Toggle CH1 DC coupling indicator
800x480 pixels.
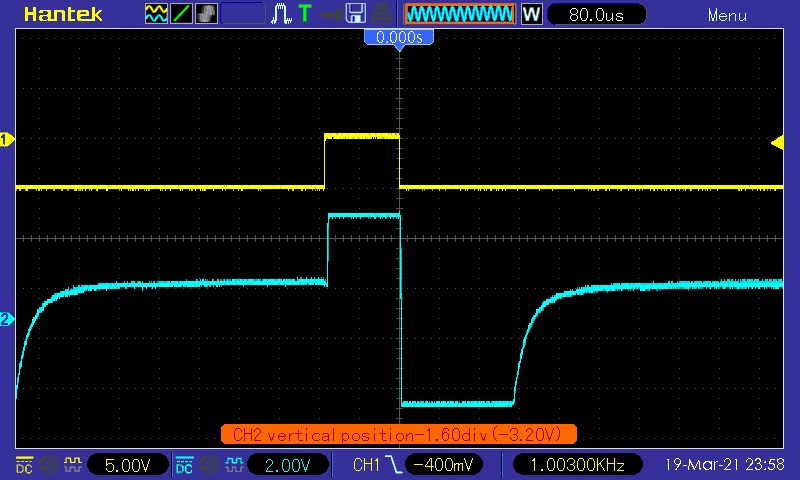tap(22, 465)
